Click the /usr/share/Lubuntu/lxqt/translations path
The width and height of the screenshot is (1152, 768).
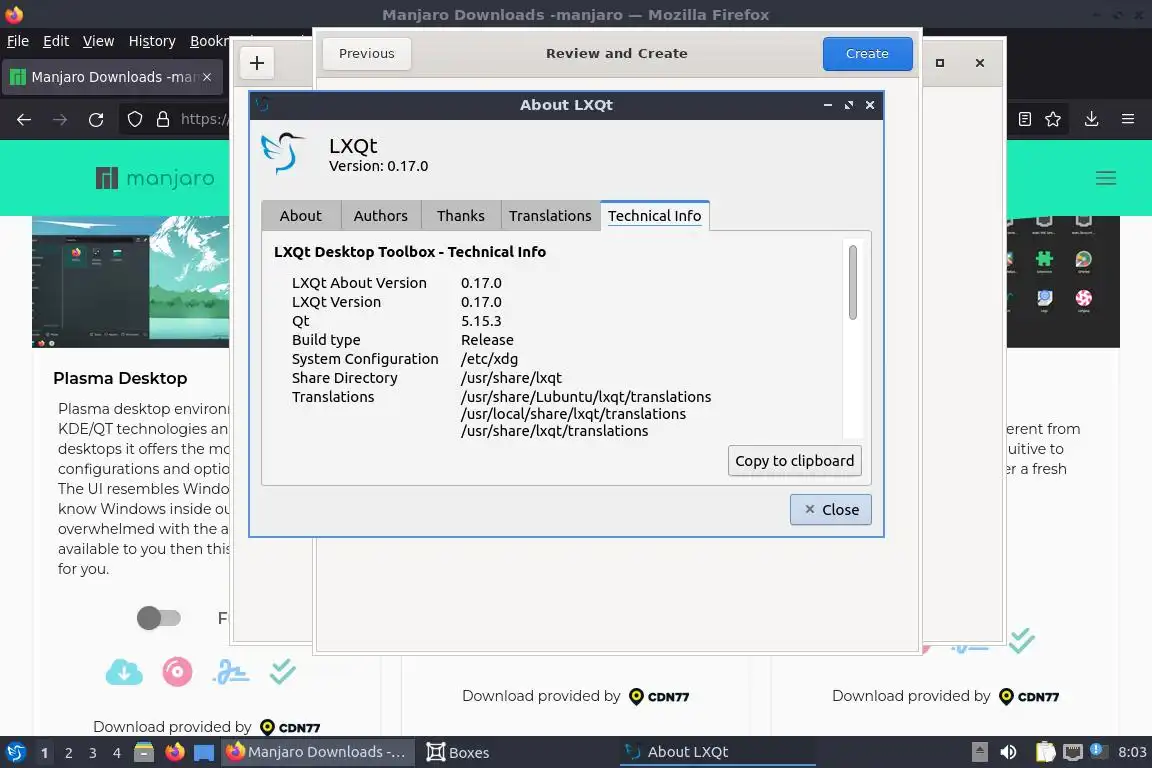point(586,397)
